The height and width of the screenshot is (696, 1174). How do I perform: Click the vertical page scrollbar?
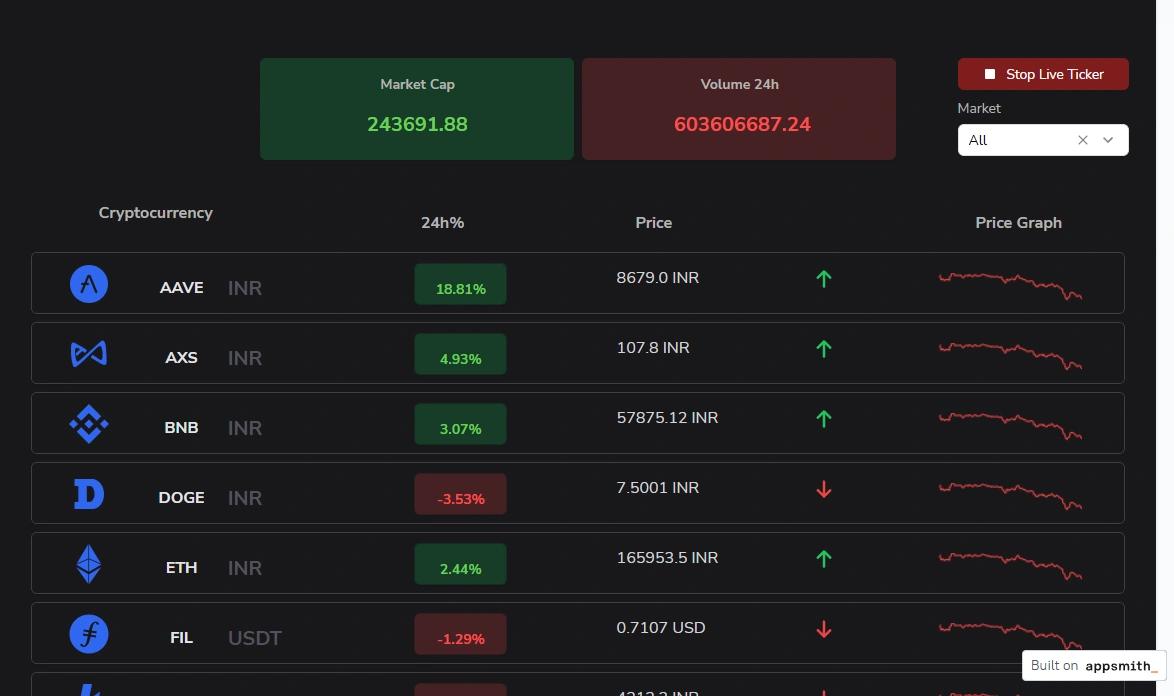tap(1164, 348)
